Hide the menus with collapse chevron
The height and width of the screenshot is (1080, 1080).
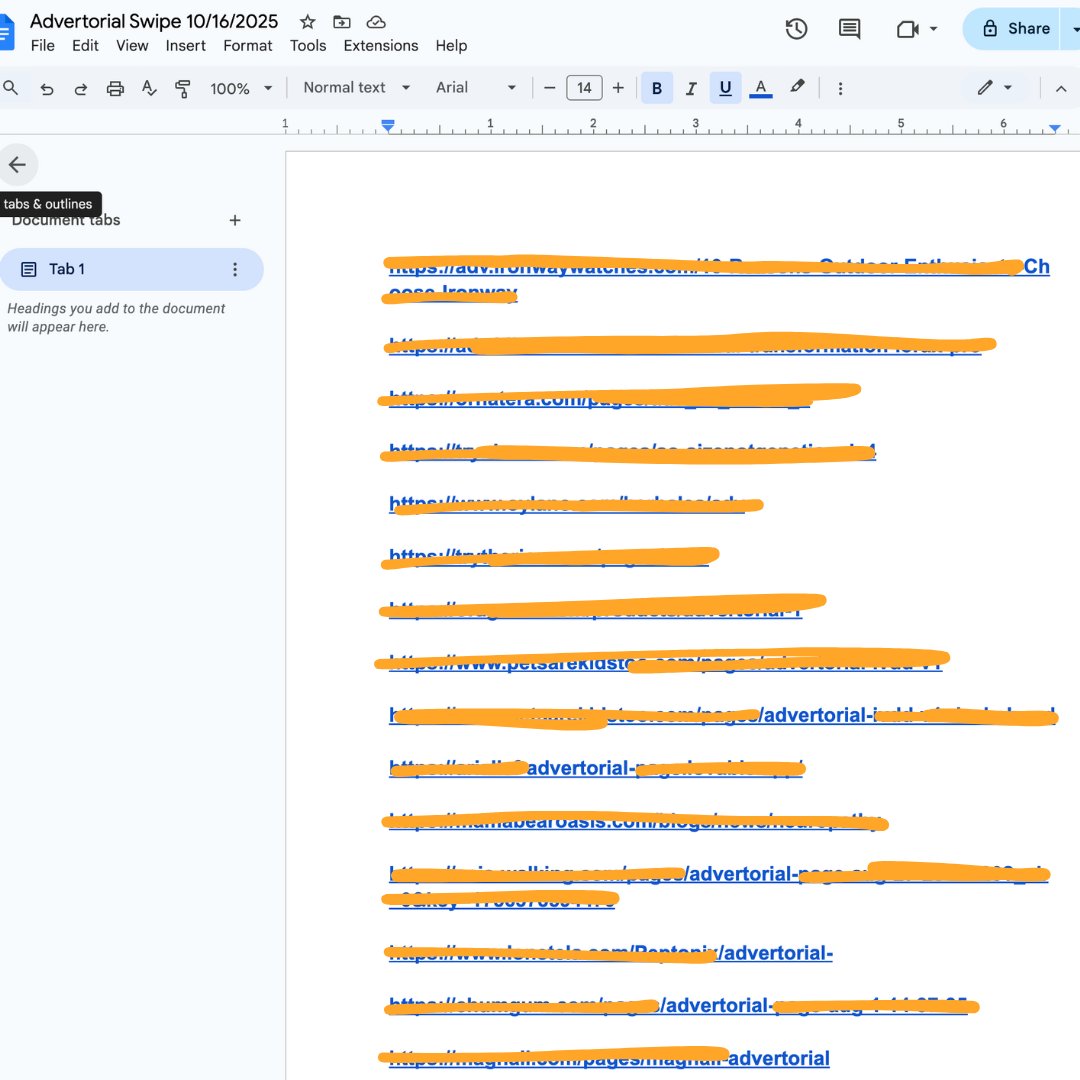pyautogui.click(x=1061, y=88)
